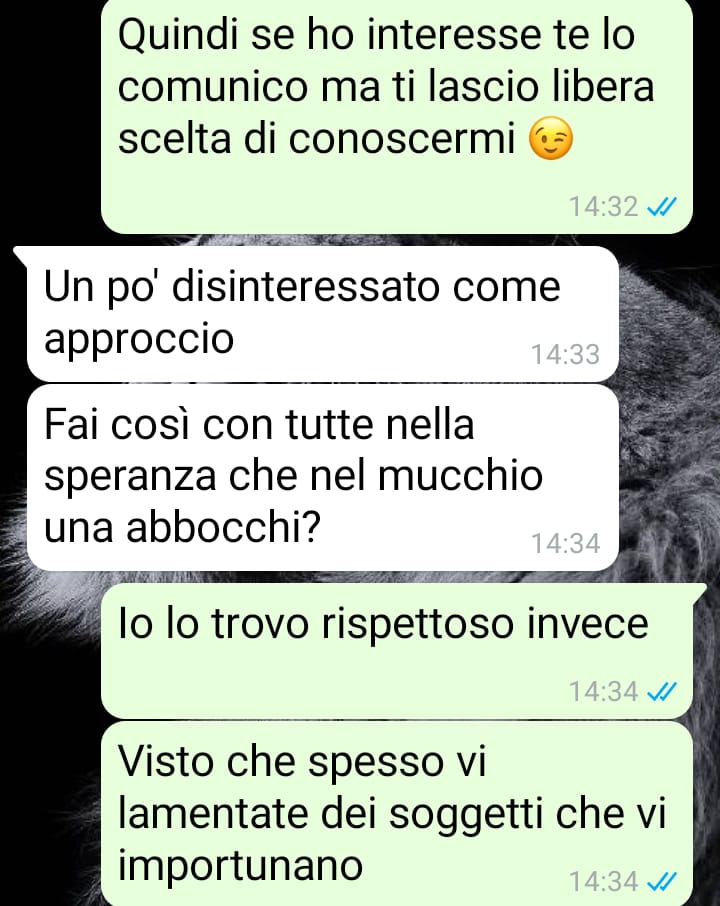This screenshot has height=906, width=720.
Task: Tap the word 'rispettoso' in sent message
Action: 417,625
